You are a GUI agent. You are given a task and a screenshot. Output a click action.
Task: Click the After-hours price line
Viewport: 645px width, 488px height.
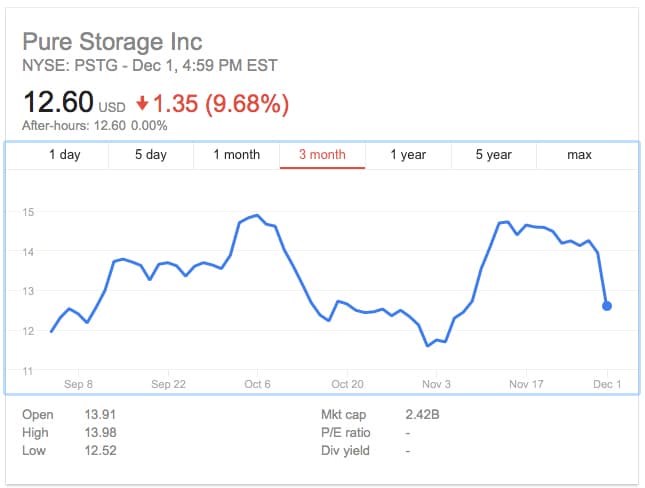pos(95,125)
